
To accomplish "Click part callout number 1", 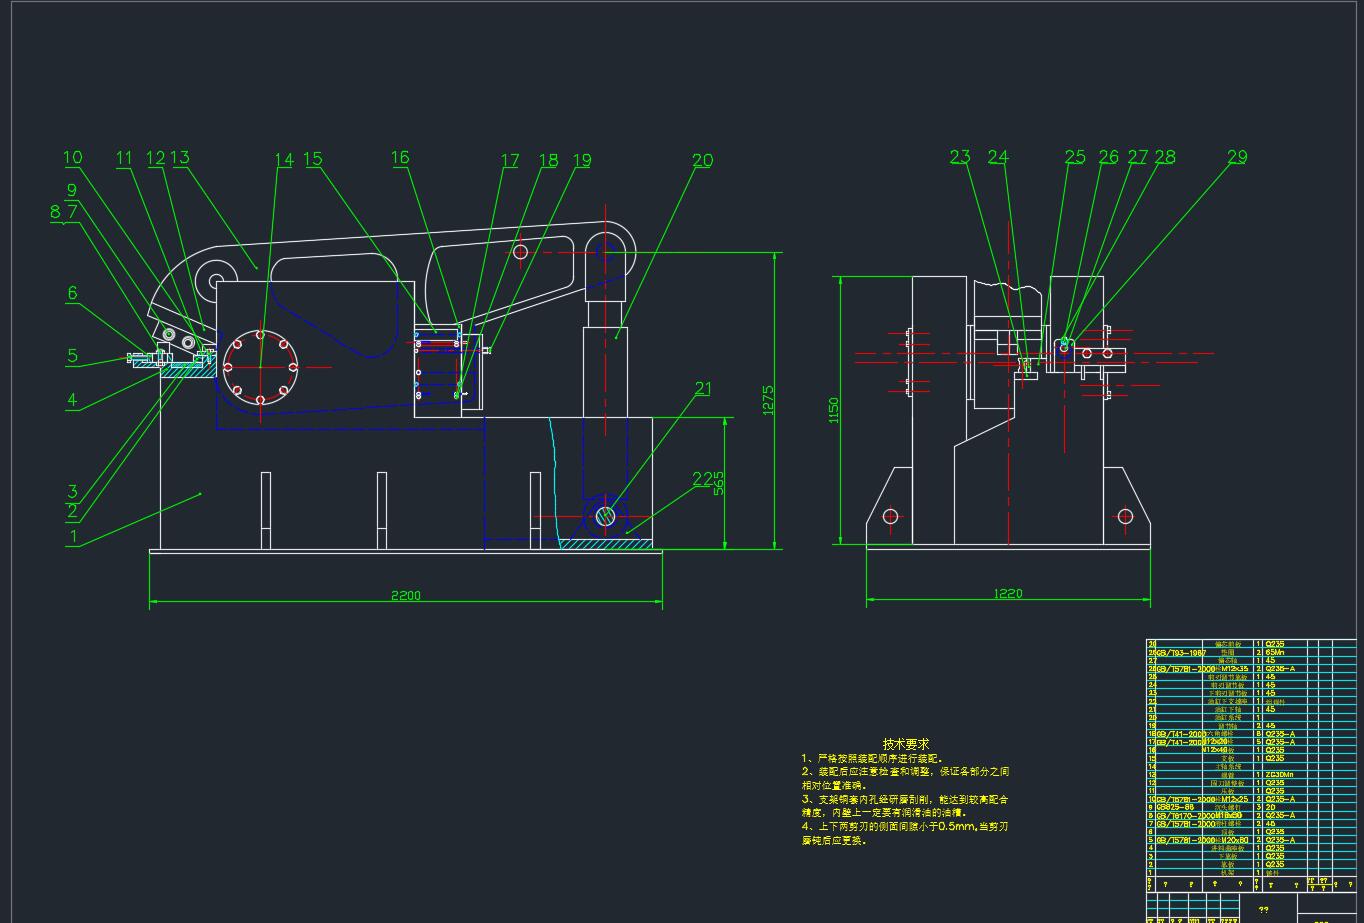I will [x=72, y=536].
